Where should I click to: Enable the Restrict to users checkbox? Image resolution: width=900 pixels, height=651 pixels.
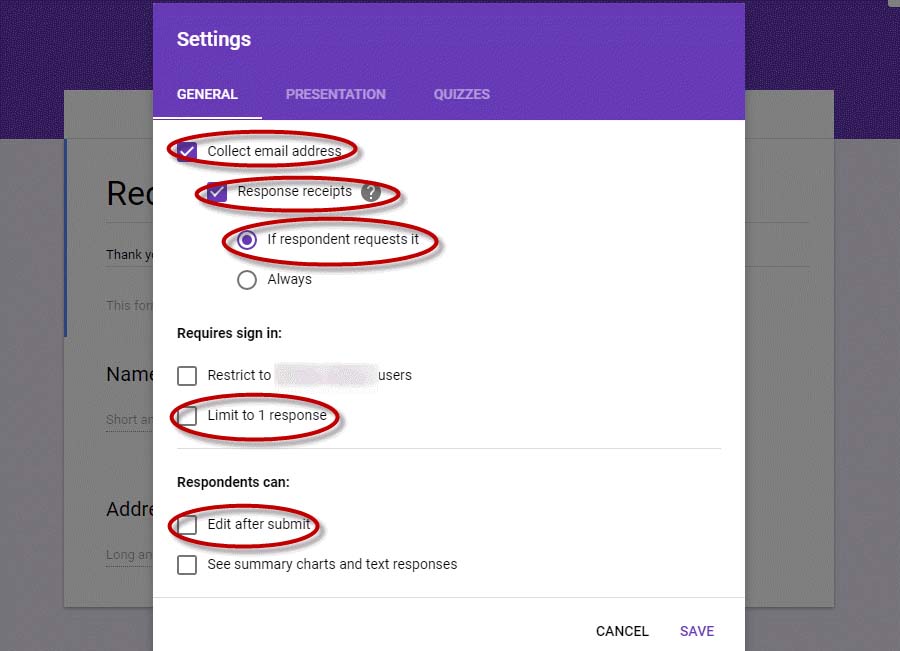coord(187,375)
